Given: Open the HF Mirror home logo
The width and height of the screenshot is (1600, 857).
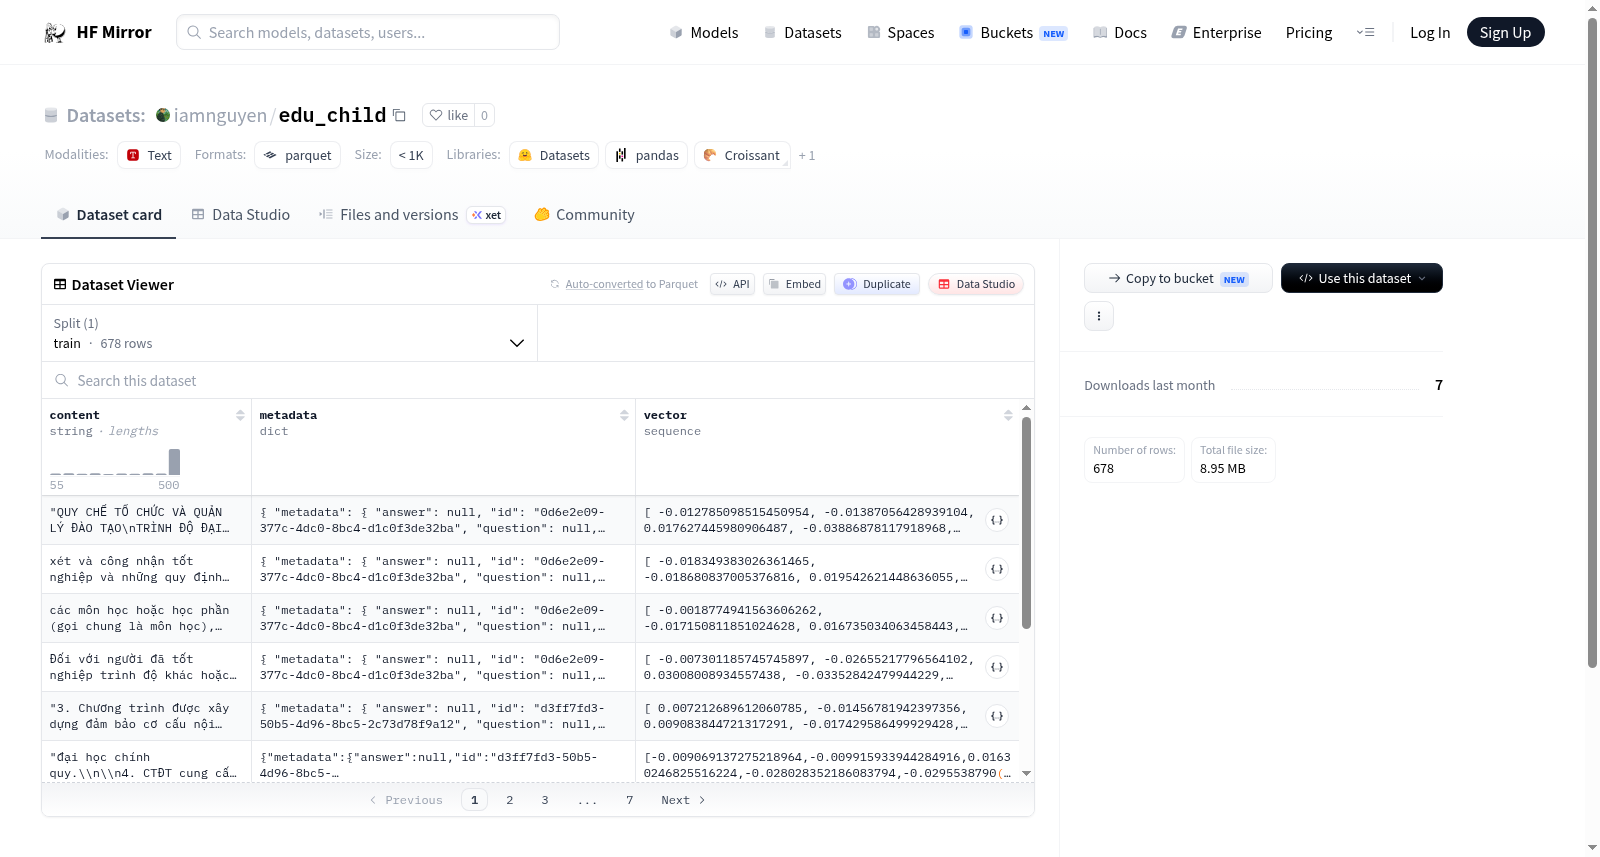Looking at the screenshot, I should point(98,32).
